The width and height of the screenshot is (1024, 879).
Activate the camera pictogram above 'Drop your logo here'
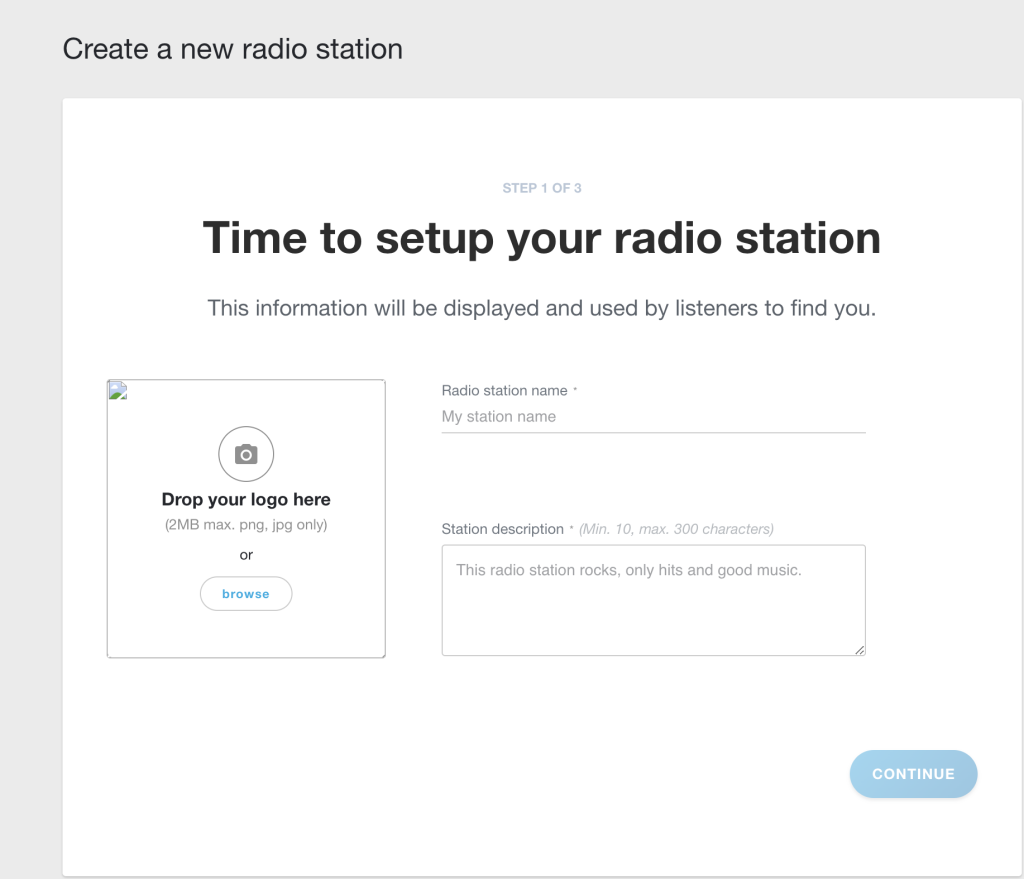click(246, 453)
